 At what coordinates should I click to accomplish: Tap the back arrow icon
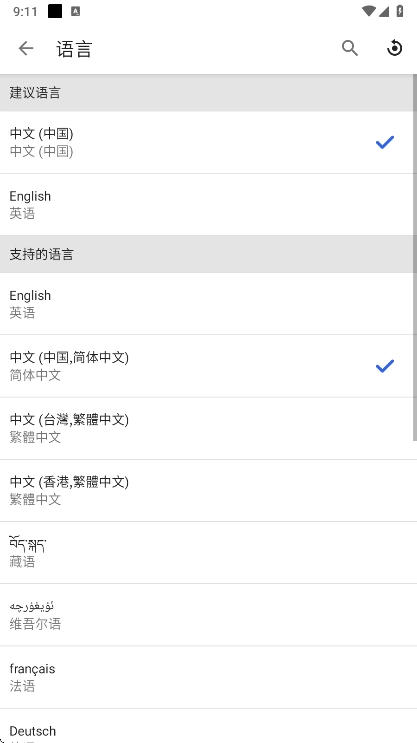click(x=26, y=48)
